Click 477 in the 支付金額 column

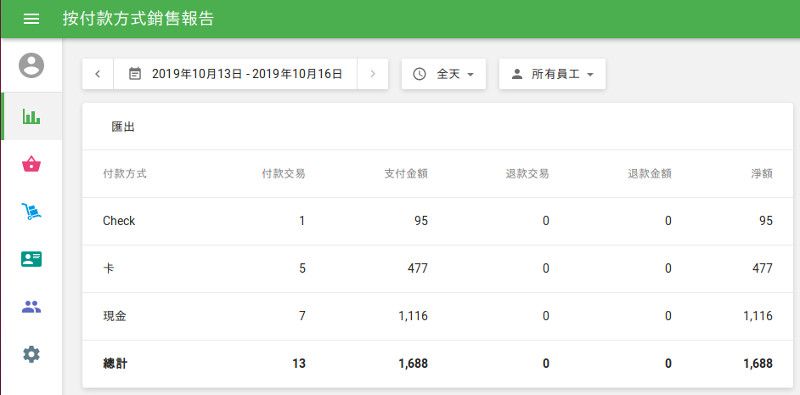417,268
